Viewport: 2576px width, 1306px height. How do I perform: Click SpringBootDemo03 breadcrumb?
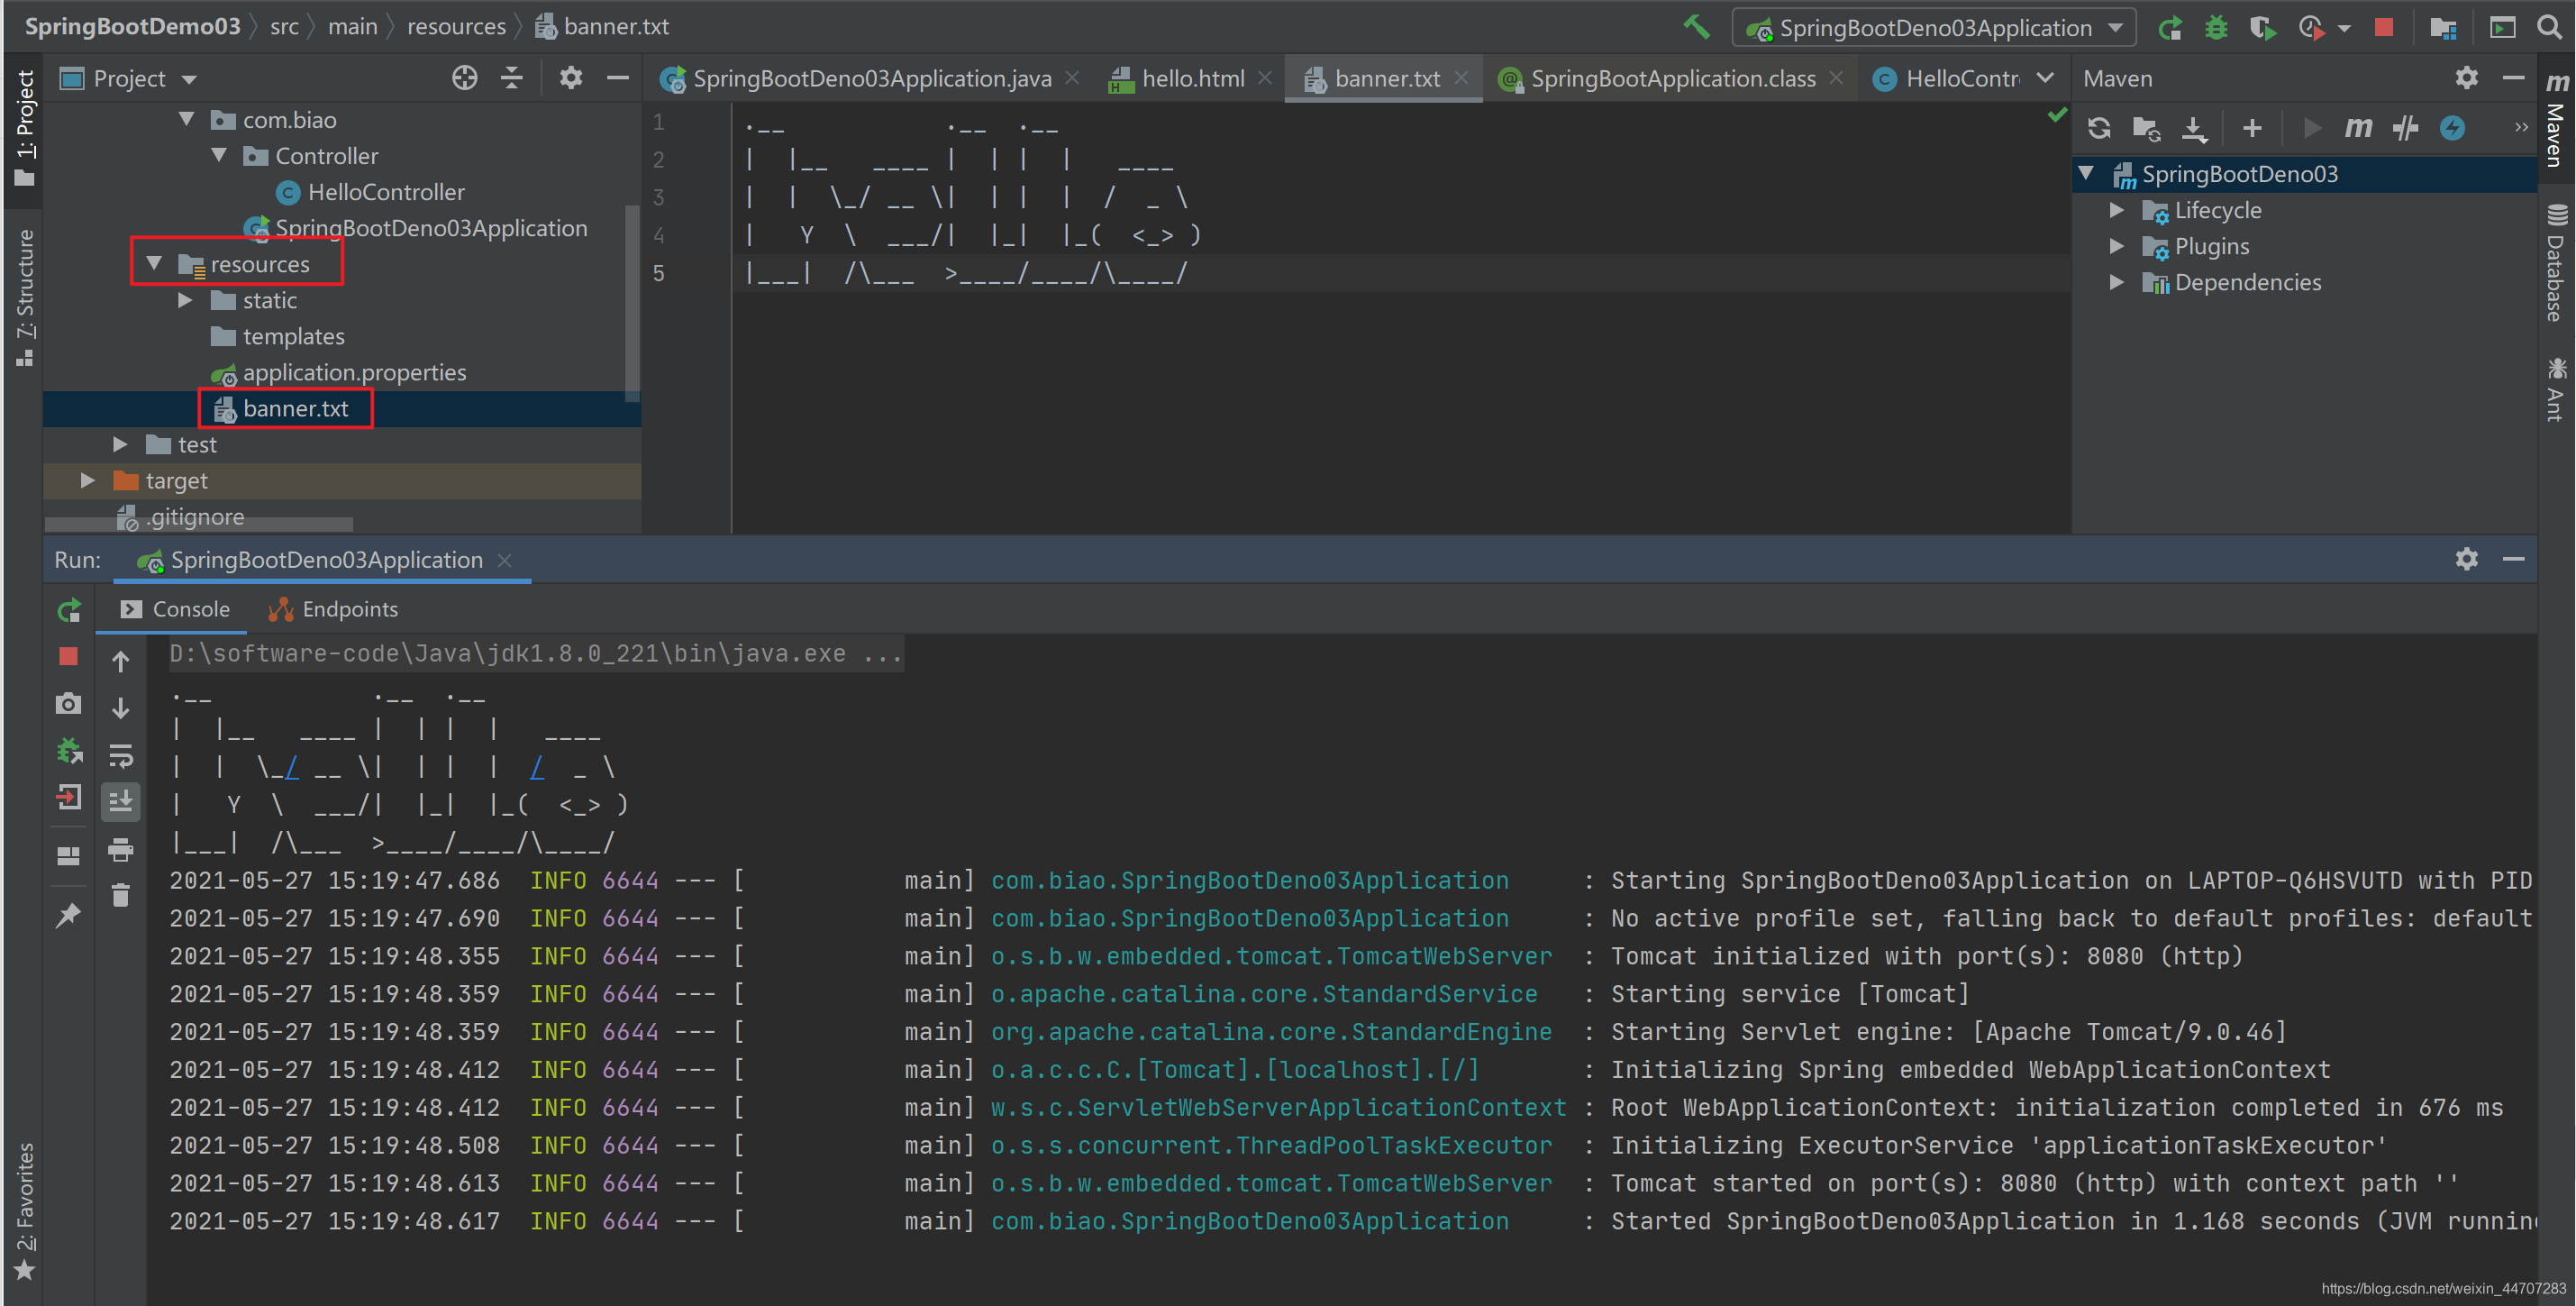[132, 27]
